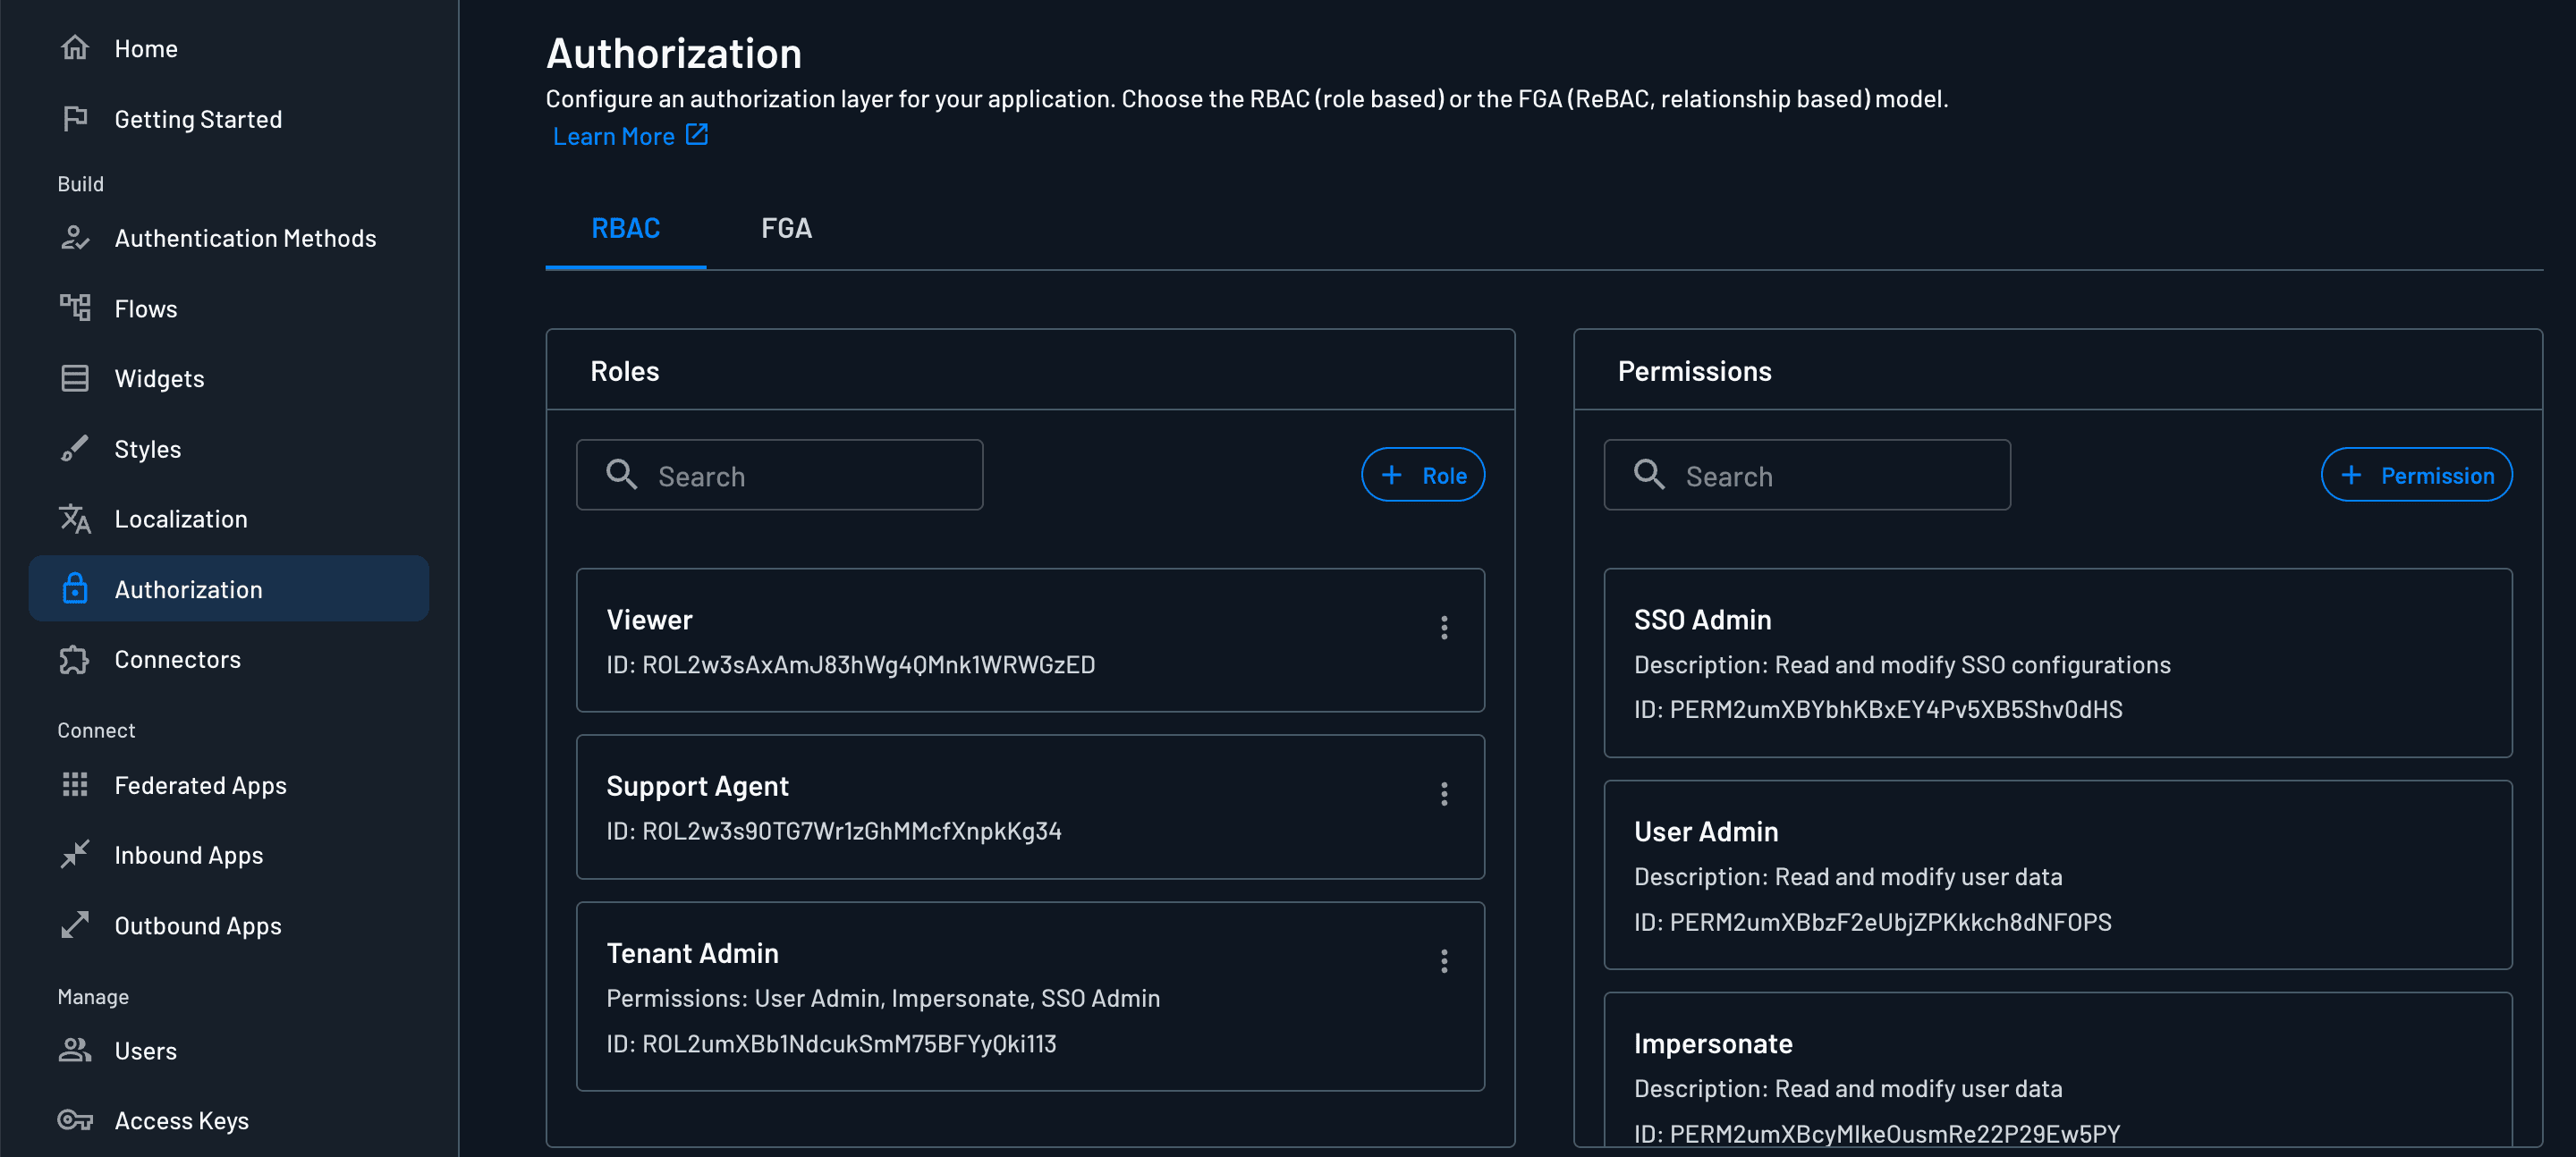Open the kebab menu for Viewer role
This screenshot has width=2576, height=1157.
(1444, 628)
